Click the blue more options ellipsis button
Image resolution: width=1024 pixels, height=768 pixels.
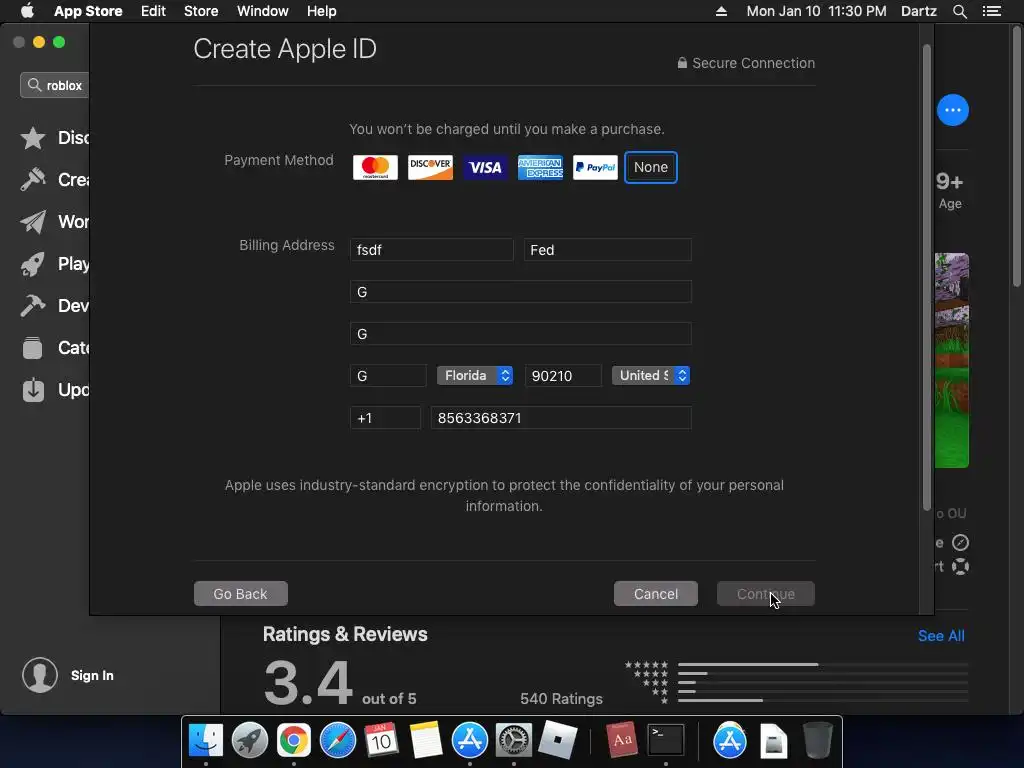coord(953,110)
